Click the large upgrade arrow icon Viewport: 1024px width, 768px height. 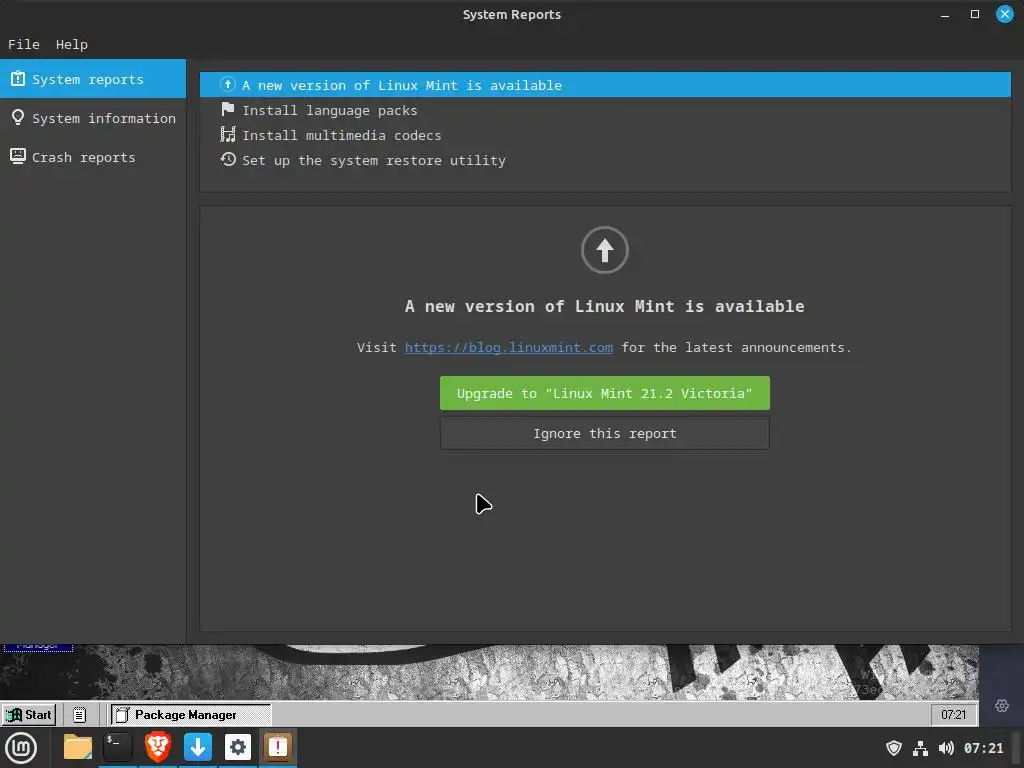(605, 250)
